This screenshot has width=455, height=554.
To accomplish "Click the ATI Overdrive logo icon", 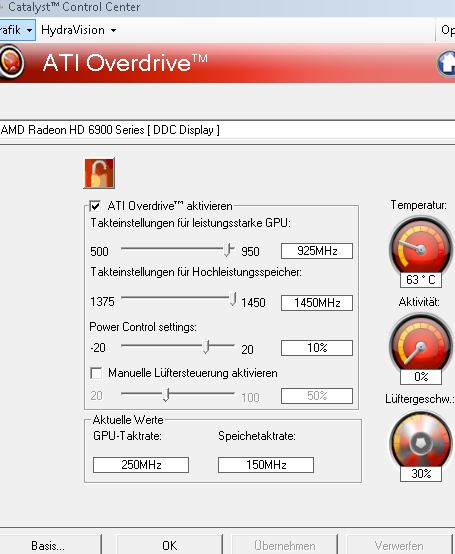I will point(11,62).
